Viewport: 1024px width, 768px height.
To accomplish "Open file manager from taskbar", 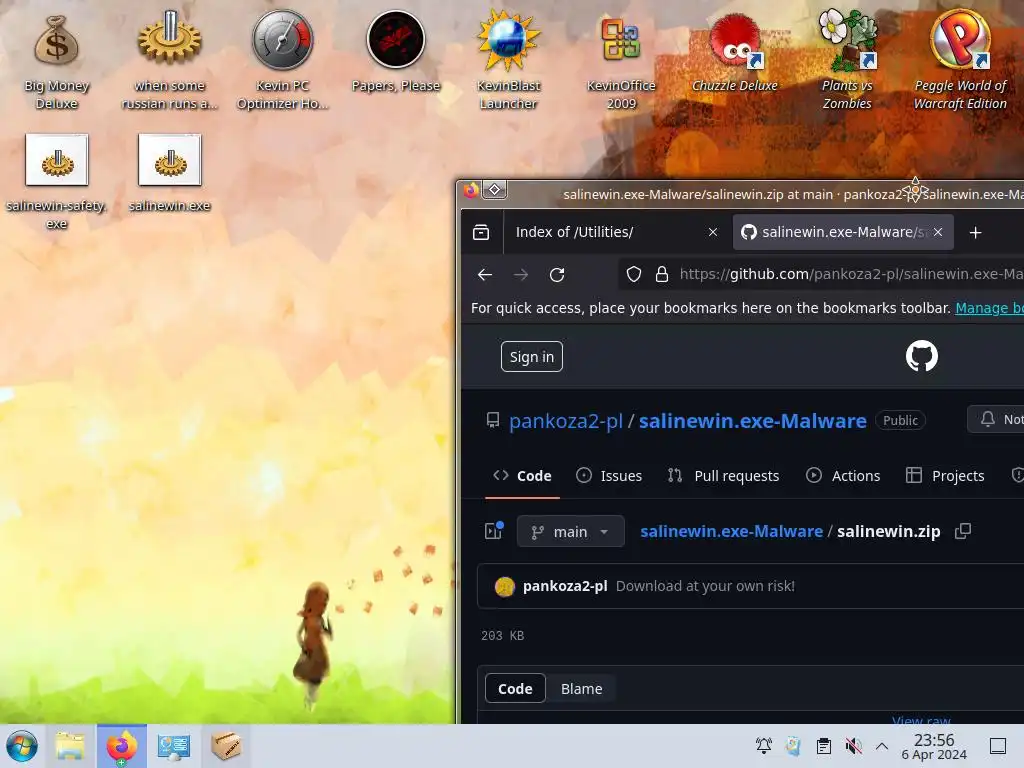I will click(x=70, y=746).
